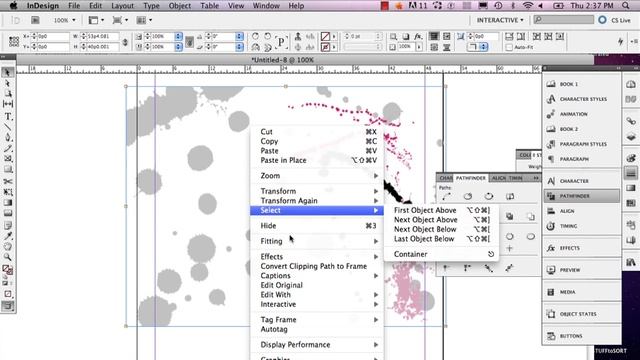Open the Object menu in the menu bar
The width and height of the screenshot is (640, 360).
pos(180,6)
